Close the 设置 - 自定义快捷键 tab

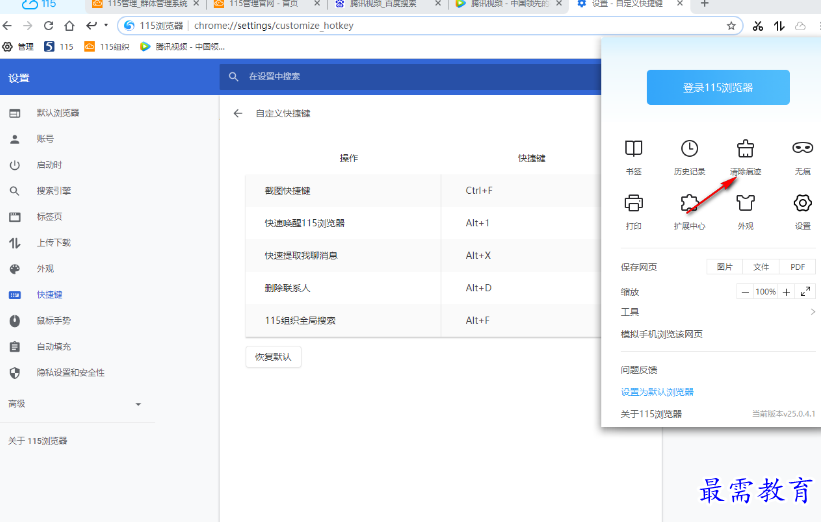coord(680,4)
